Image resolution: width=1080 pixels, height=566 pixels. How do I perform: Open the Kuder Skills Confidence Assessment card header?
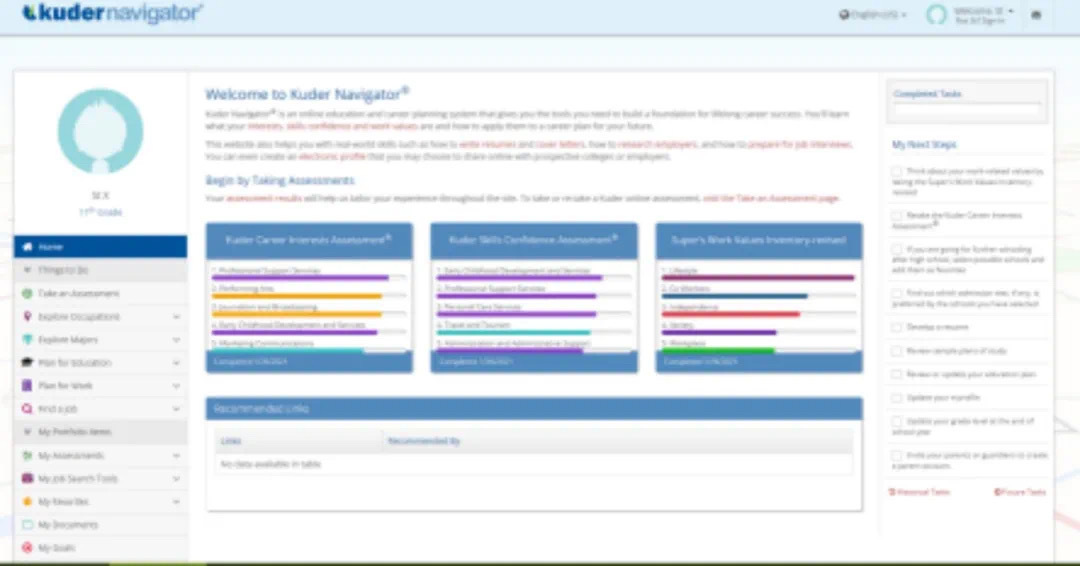(534, 240)
